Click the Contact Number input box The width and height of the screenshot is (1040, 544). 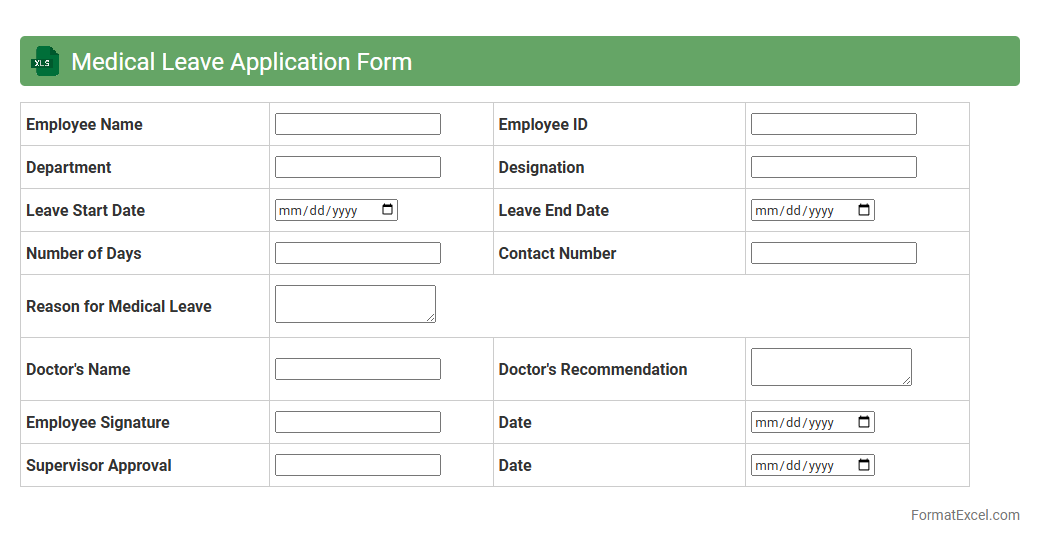pyautogui.click(x=833, y=253)
